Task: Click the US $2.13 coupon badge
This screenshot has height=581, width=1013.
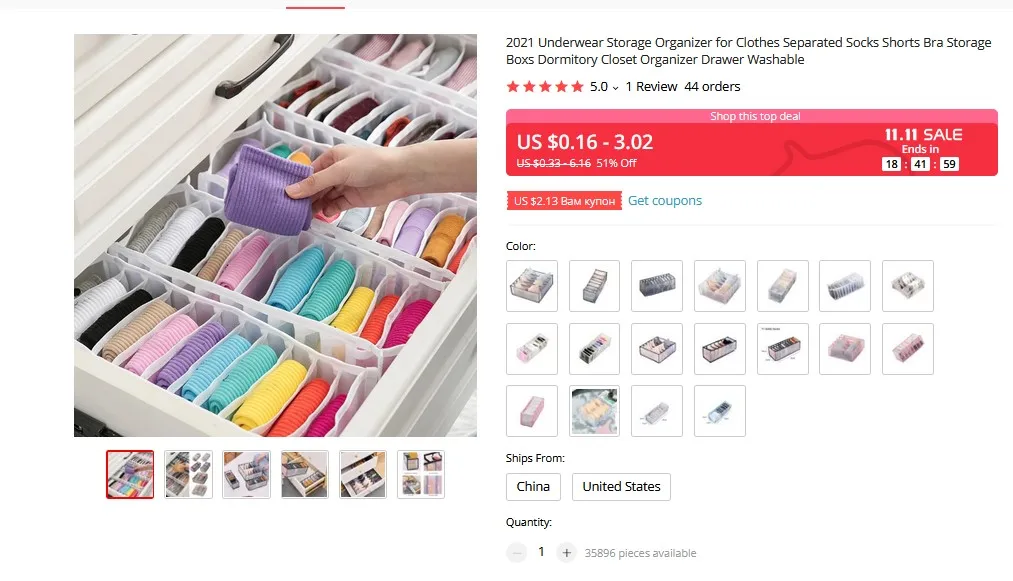Action: pyautogui.click(x=564, y=201)
